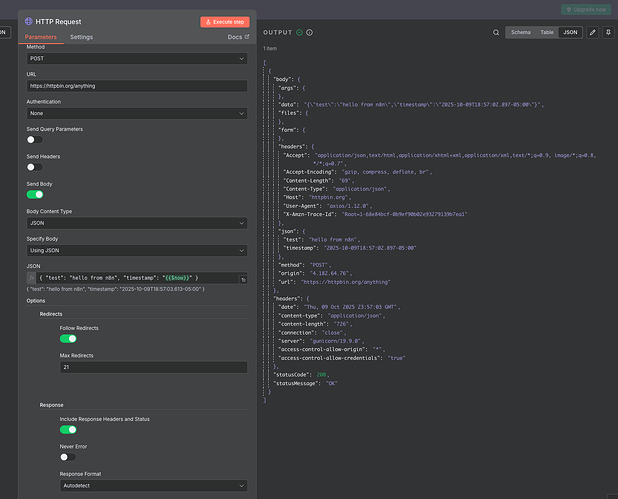Enable the Send Query Parameters toggle

click(x=34, y=140)
